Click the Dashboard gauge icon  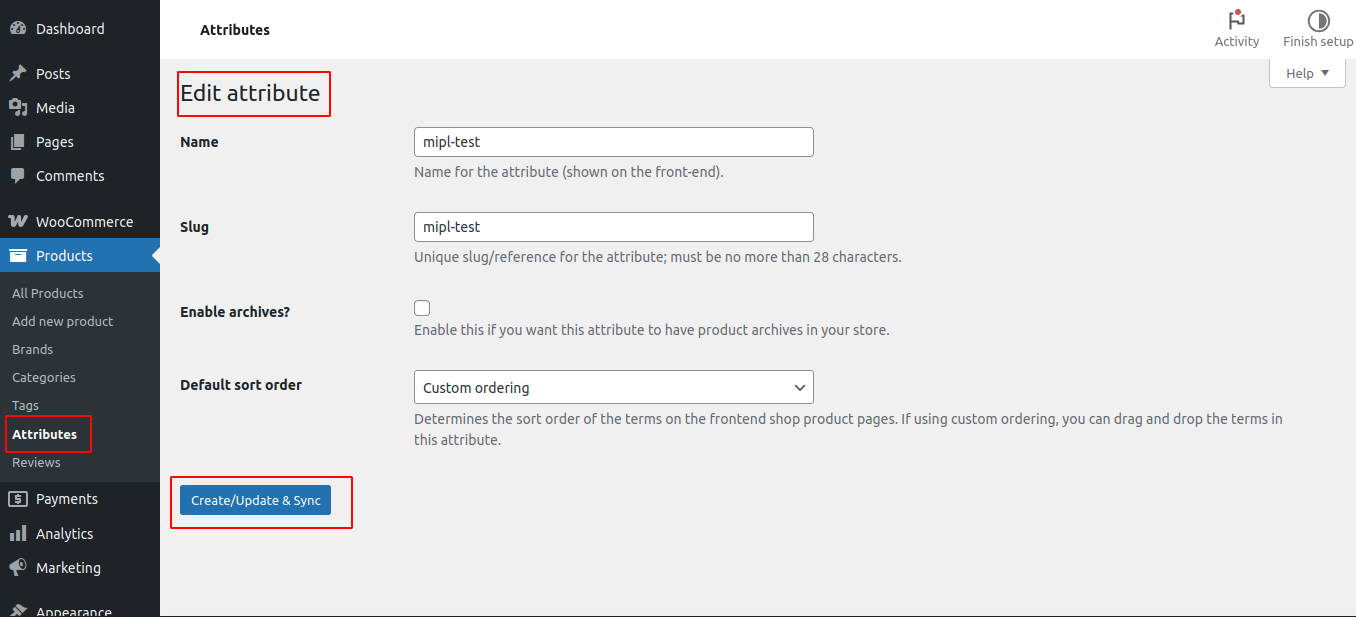tap(18, 29)
